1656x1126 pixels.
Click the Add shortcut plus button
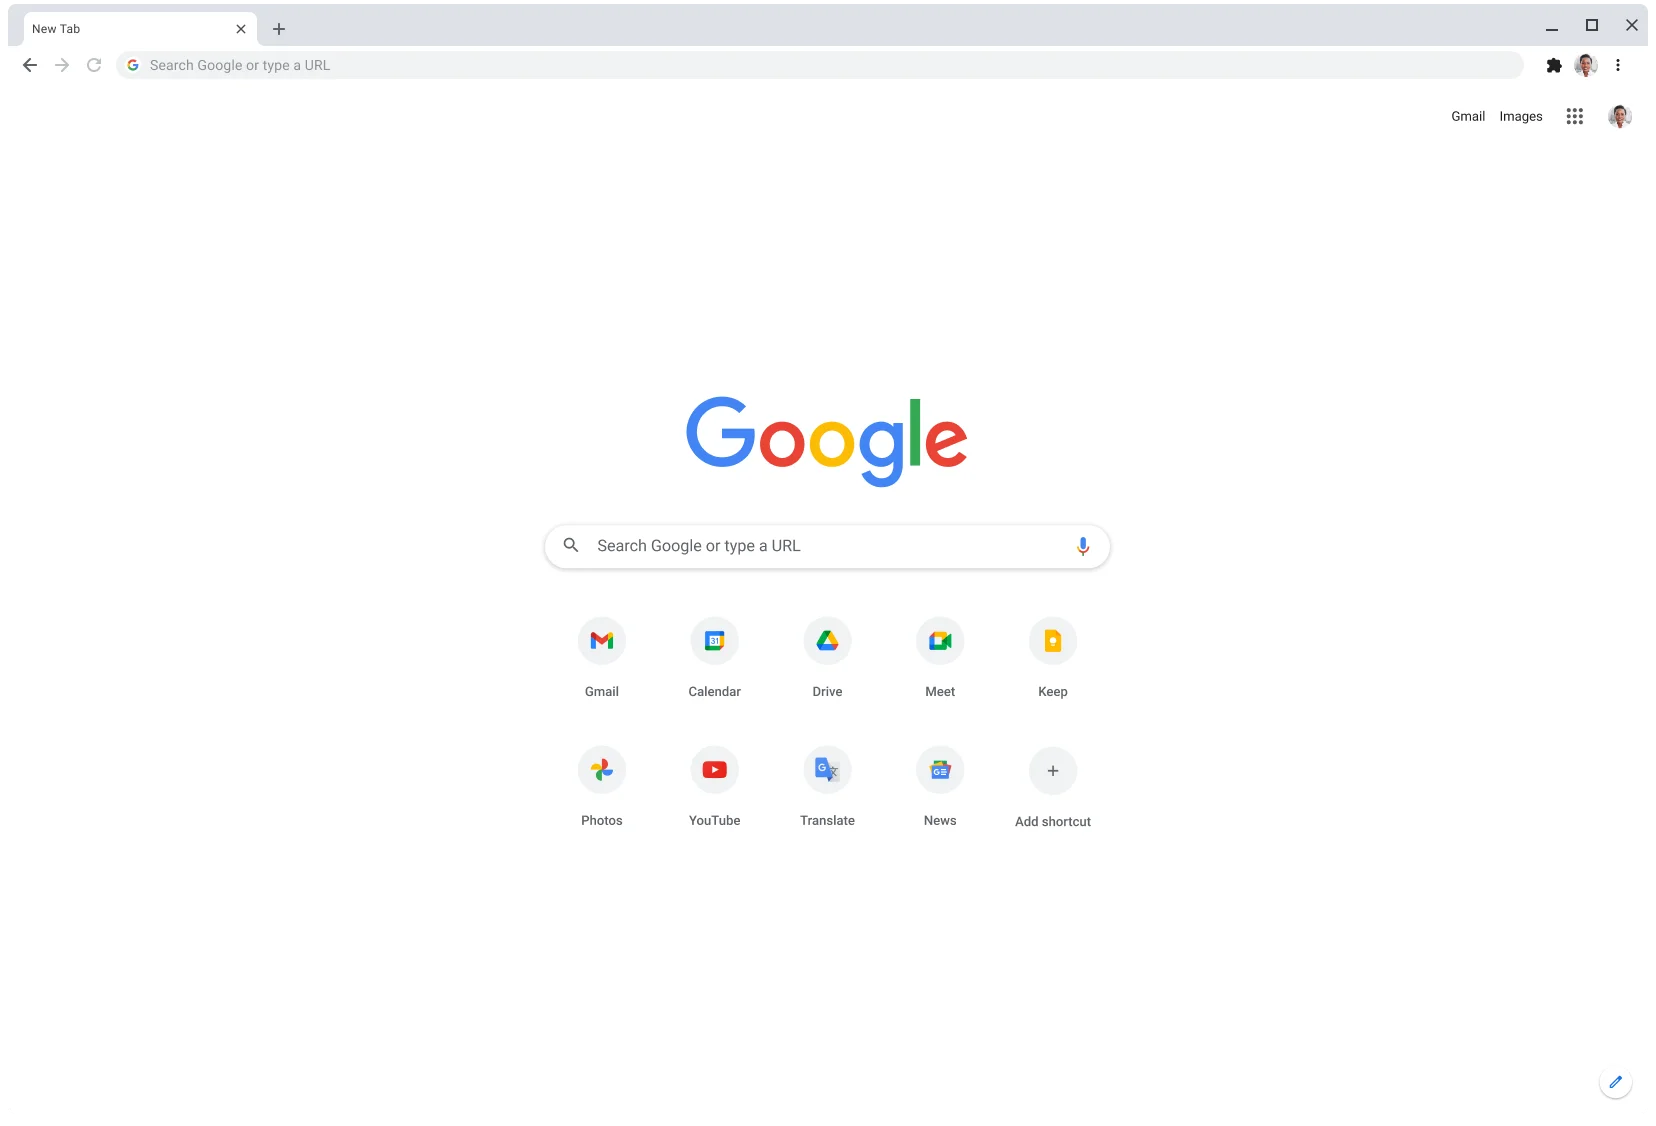pyautogui.click(x=1052, y=771)
